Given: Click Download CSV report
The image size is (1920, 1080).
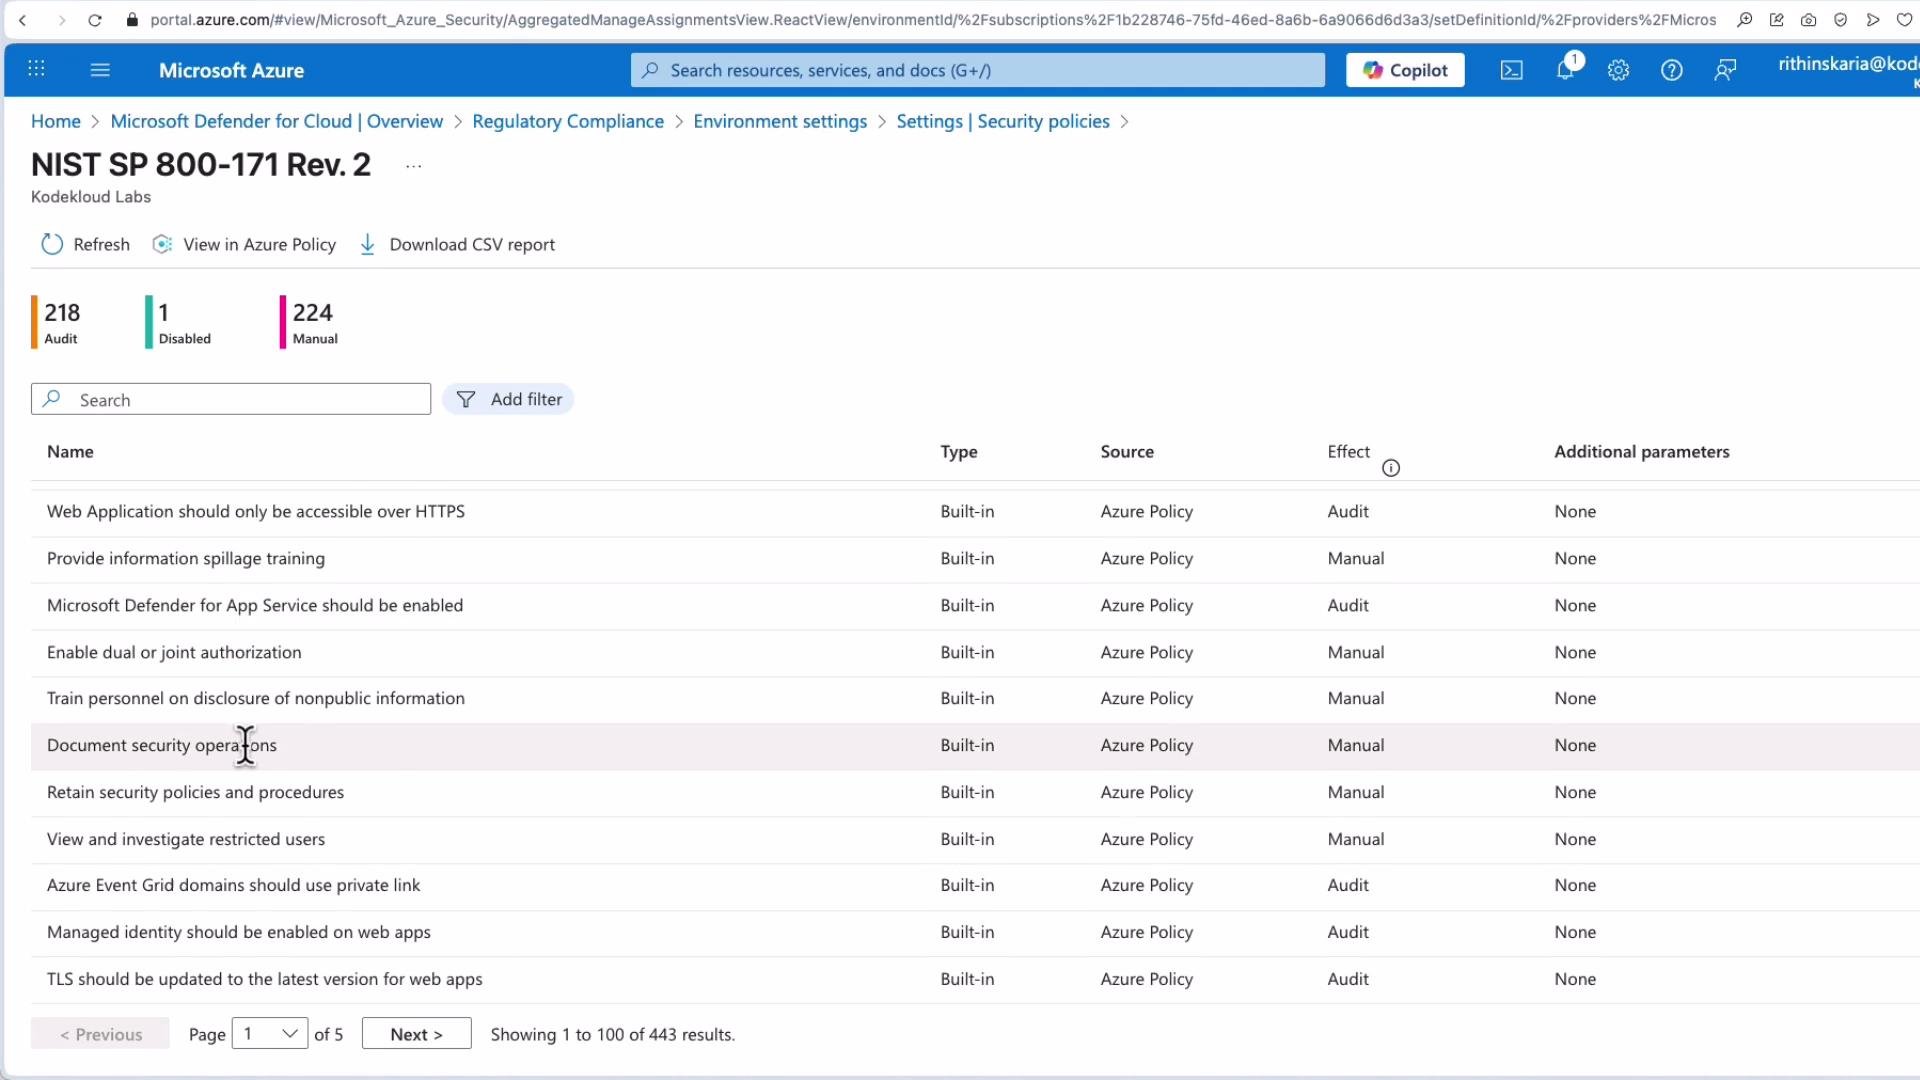Looking at the screenshot, I should [456, 244].
